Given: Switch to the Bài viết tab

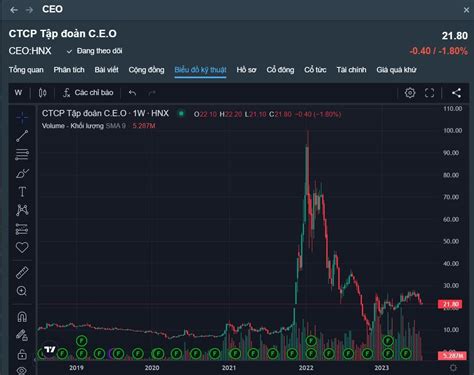Looking at the screenshot, I should click(x=106, y=70).
